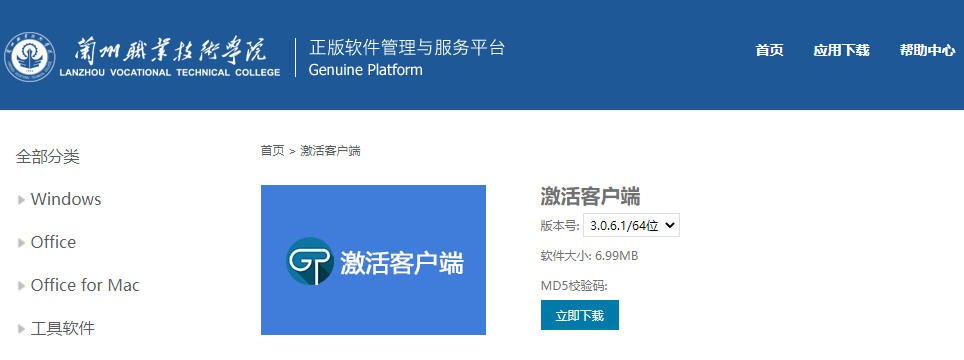Select the Windows category
Image resolution: width=964 pixels, height=360 pixels.
[66, 199]
